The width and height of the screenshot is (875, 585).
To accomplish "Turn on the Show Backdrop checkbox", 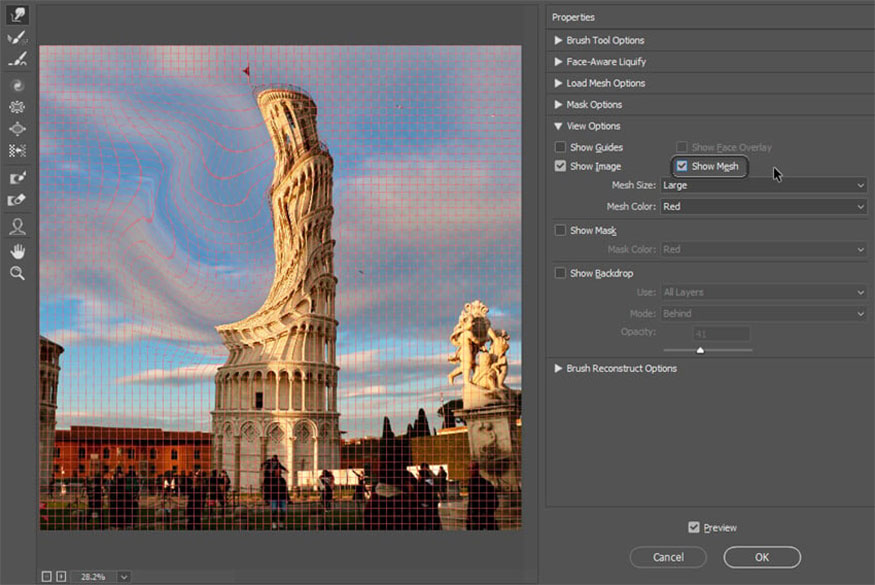I will [561, 273].
